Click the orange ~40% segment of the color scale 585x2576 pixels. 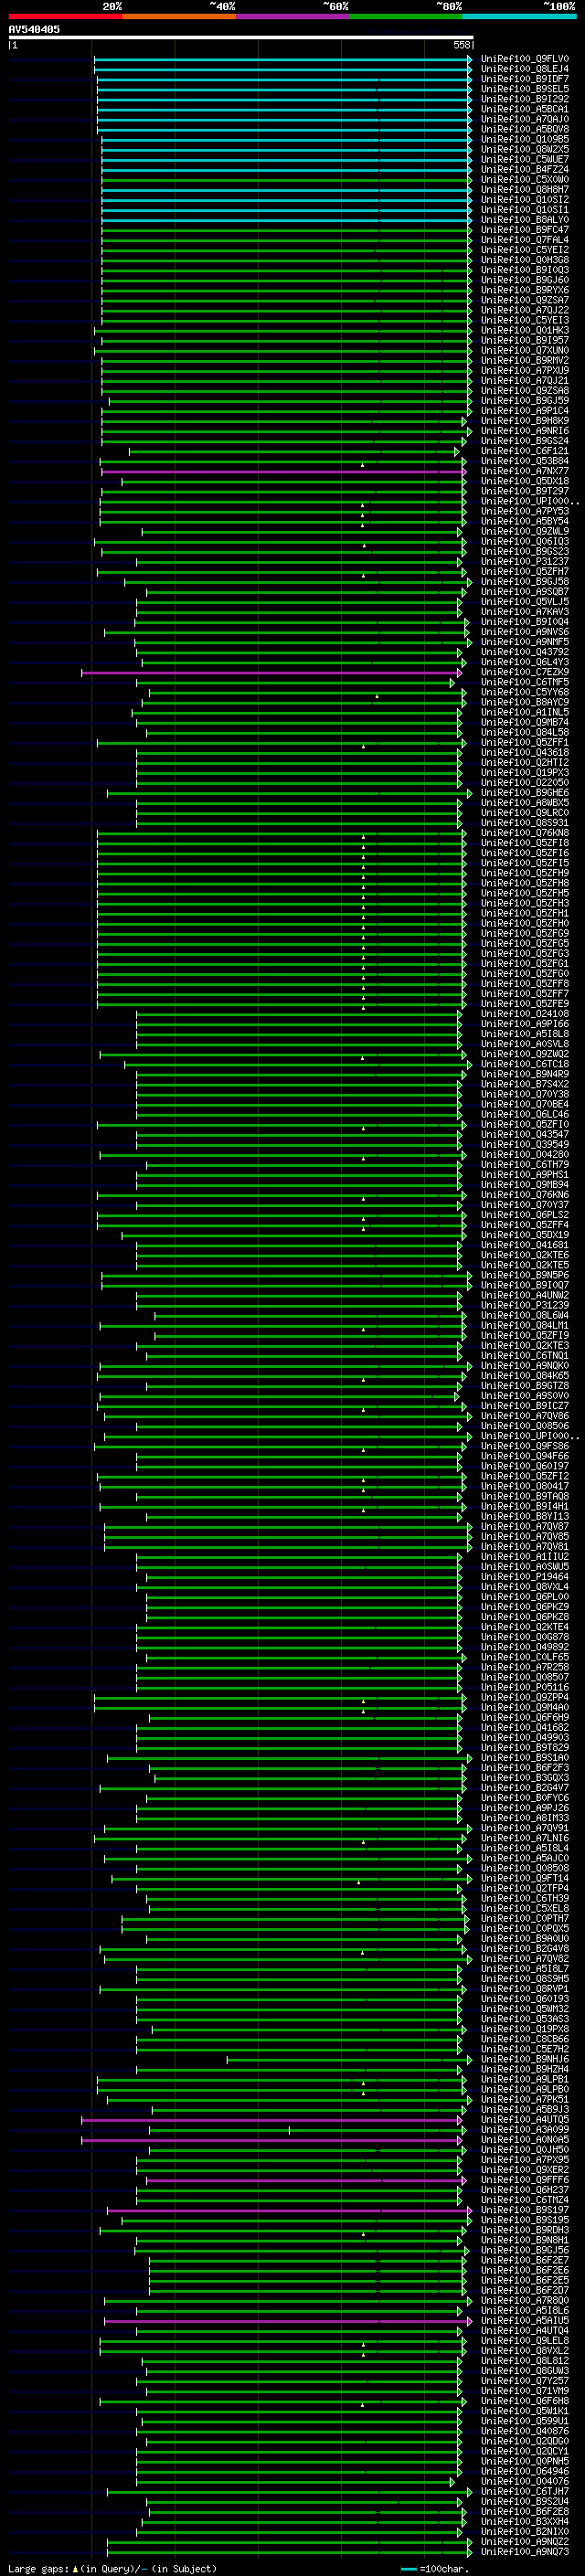point(179,16)
